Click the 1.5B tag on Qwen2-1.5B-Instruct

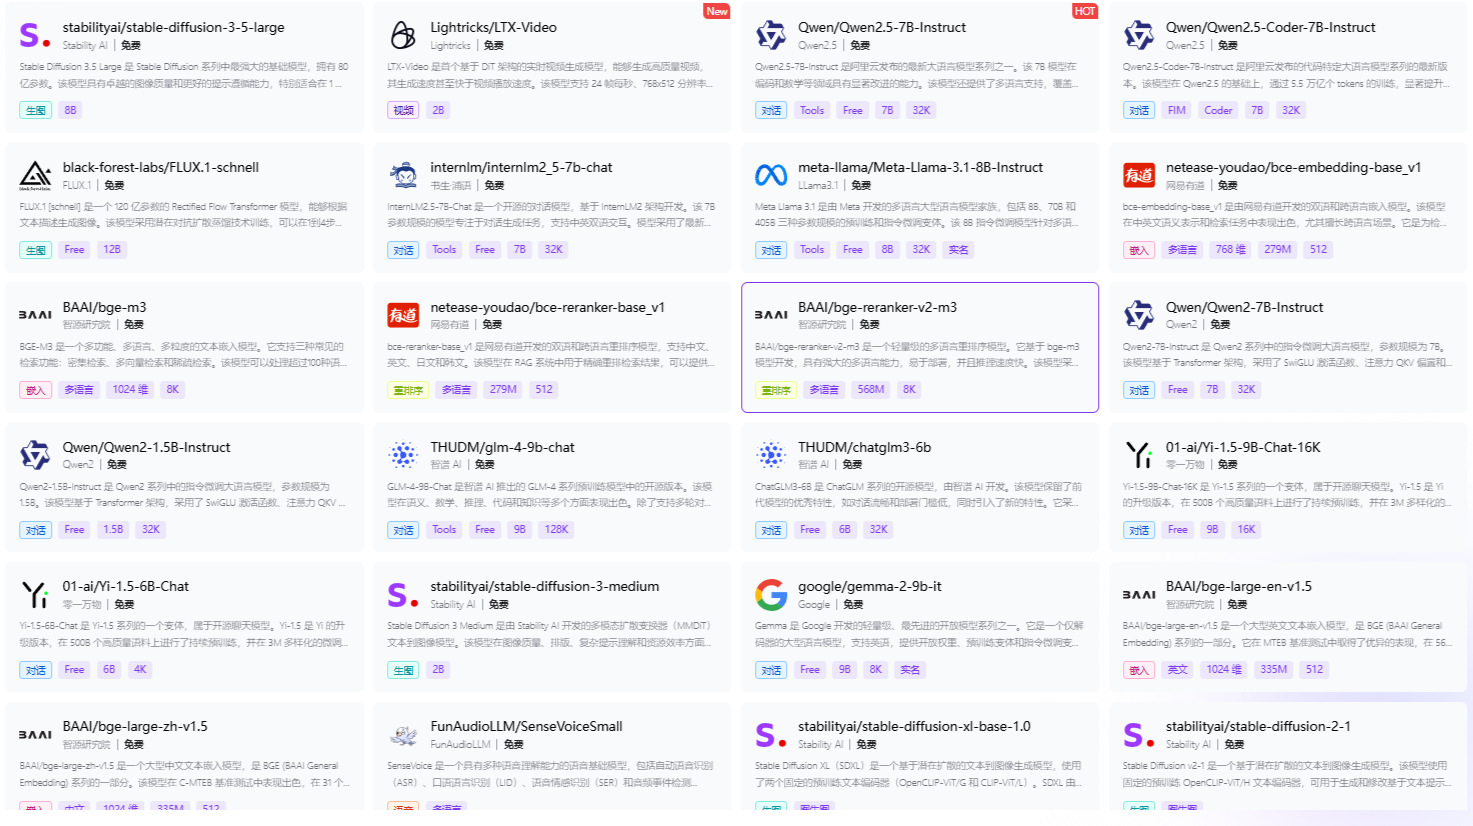113,530
